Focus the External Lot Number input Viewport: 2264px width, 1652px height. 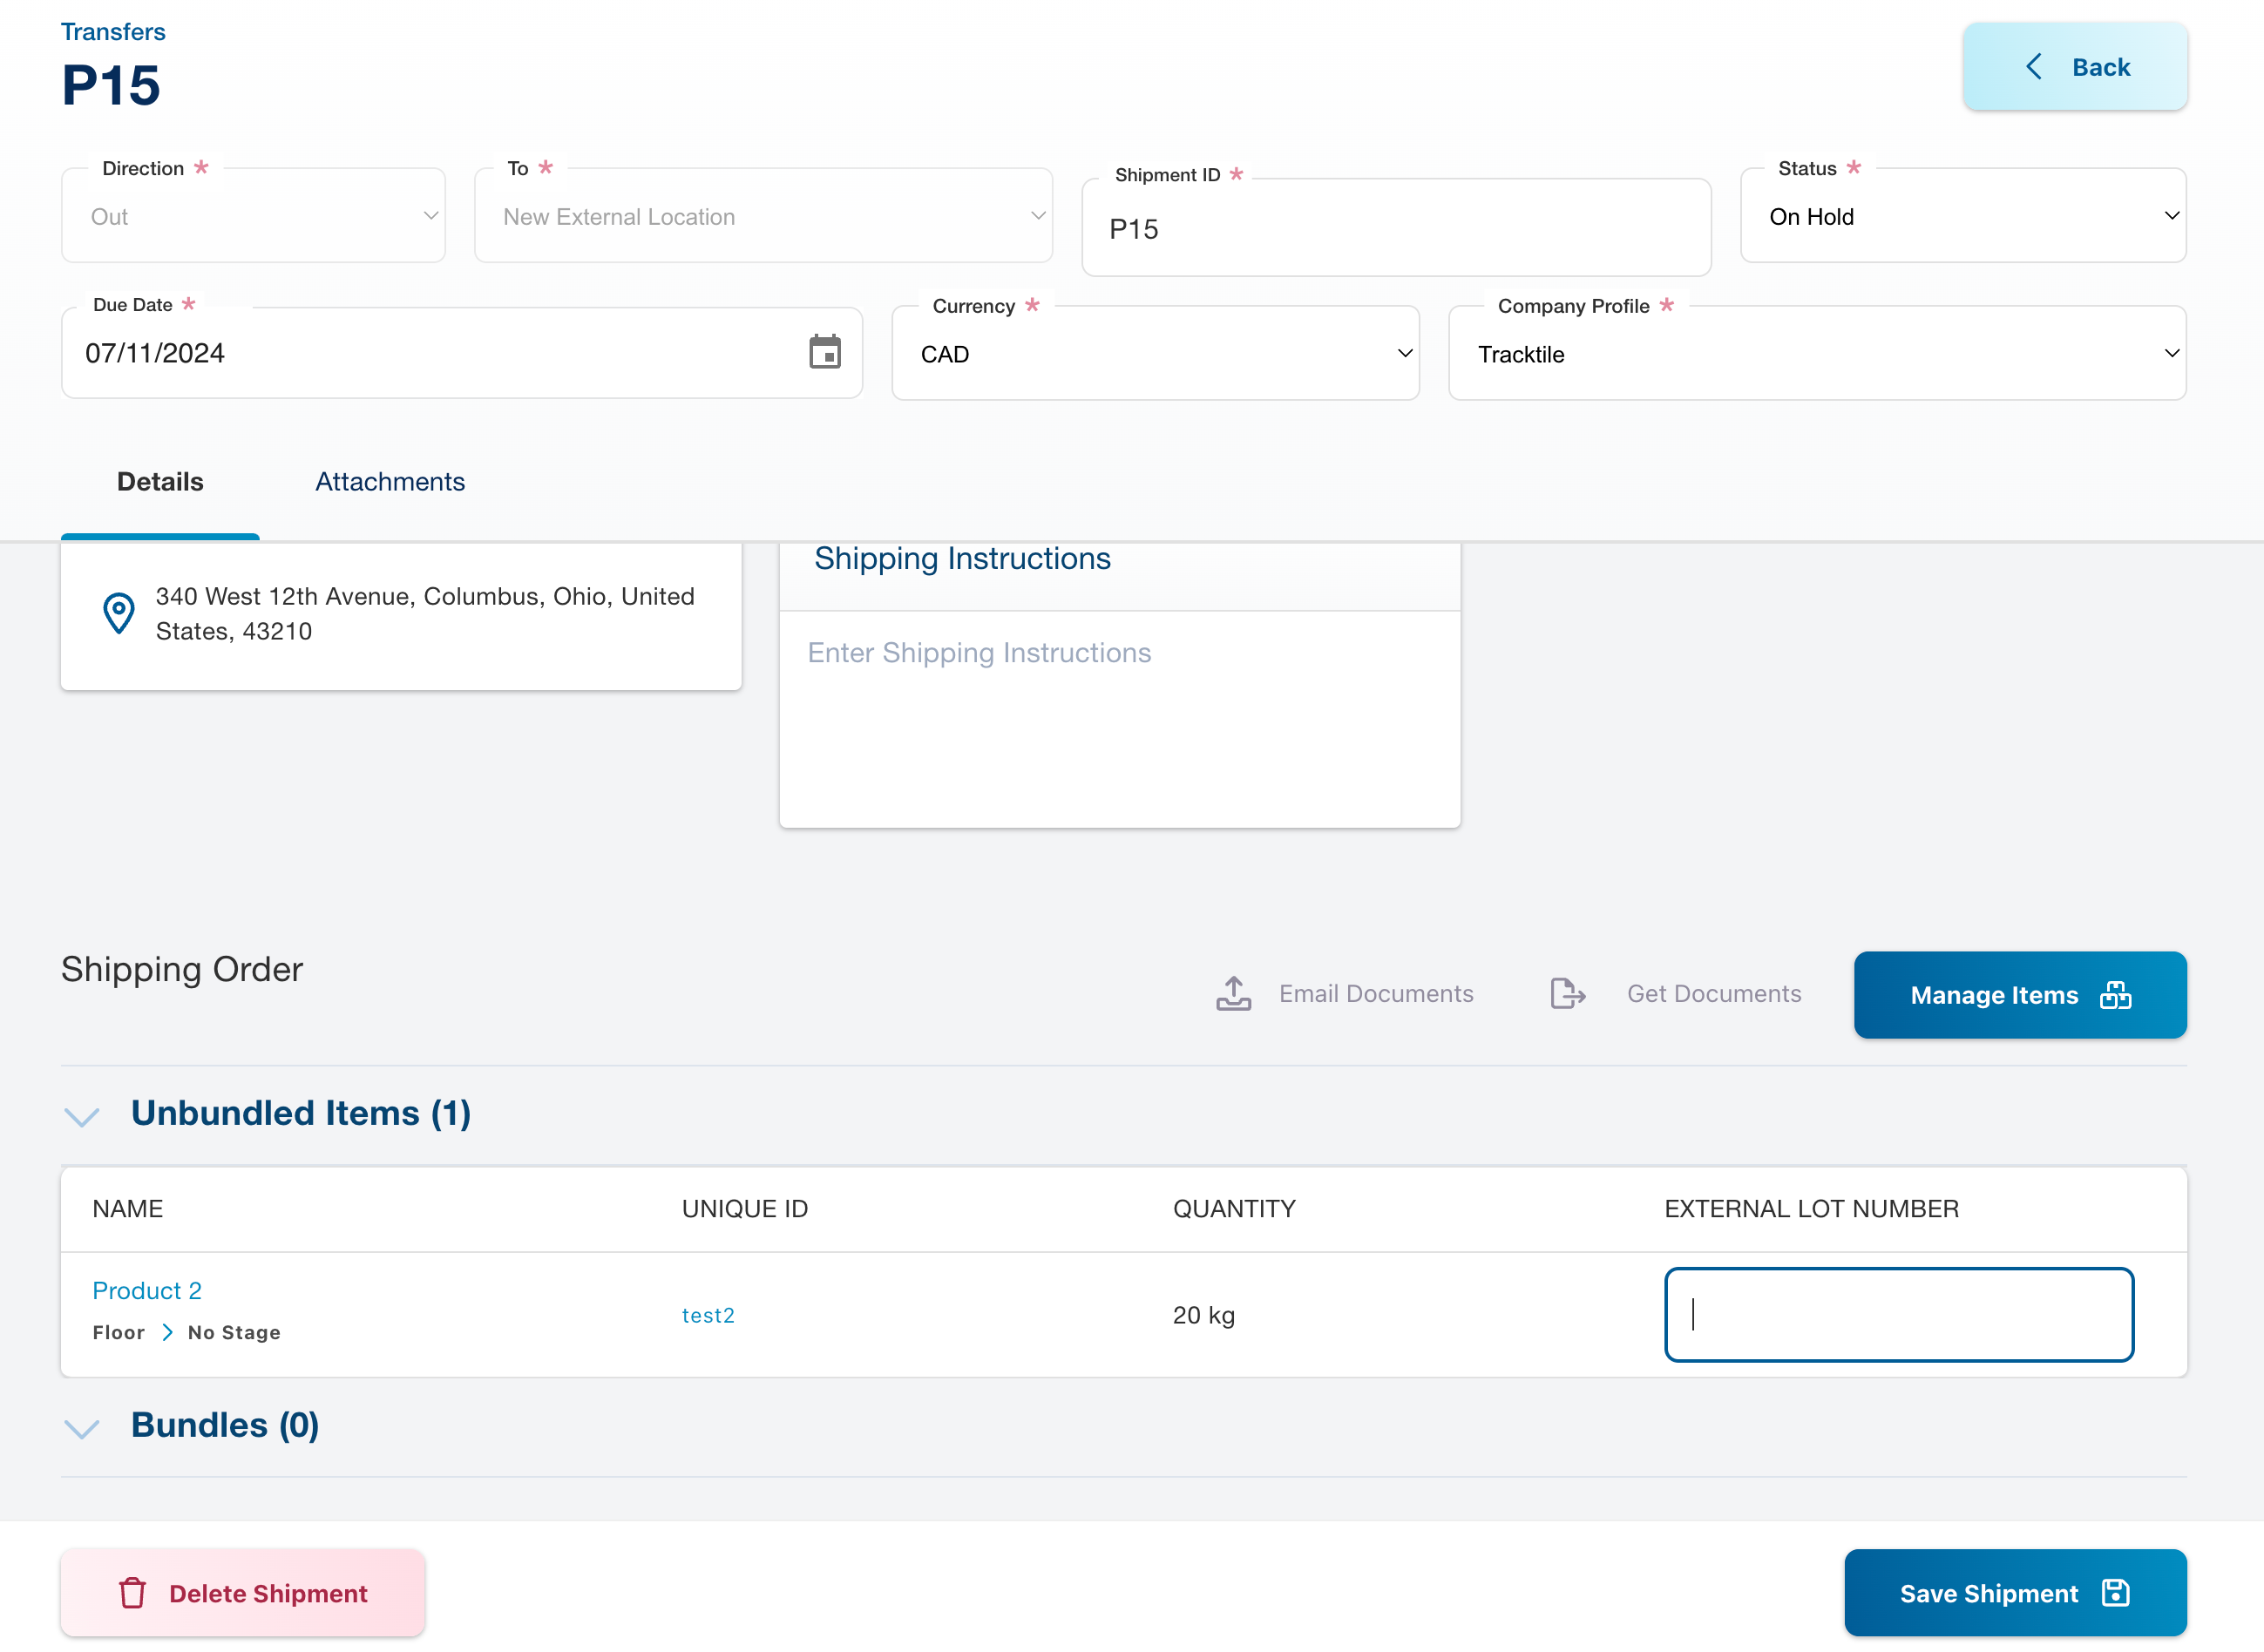[x=1898, y=1314]
